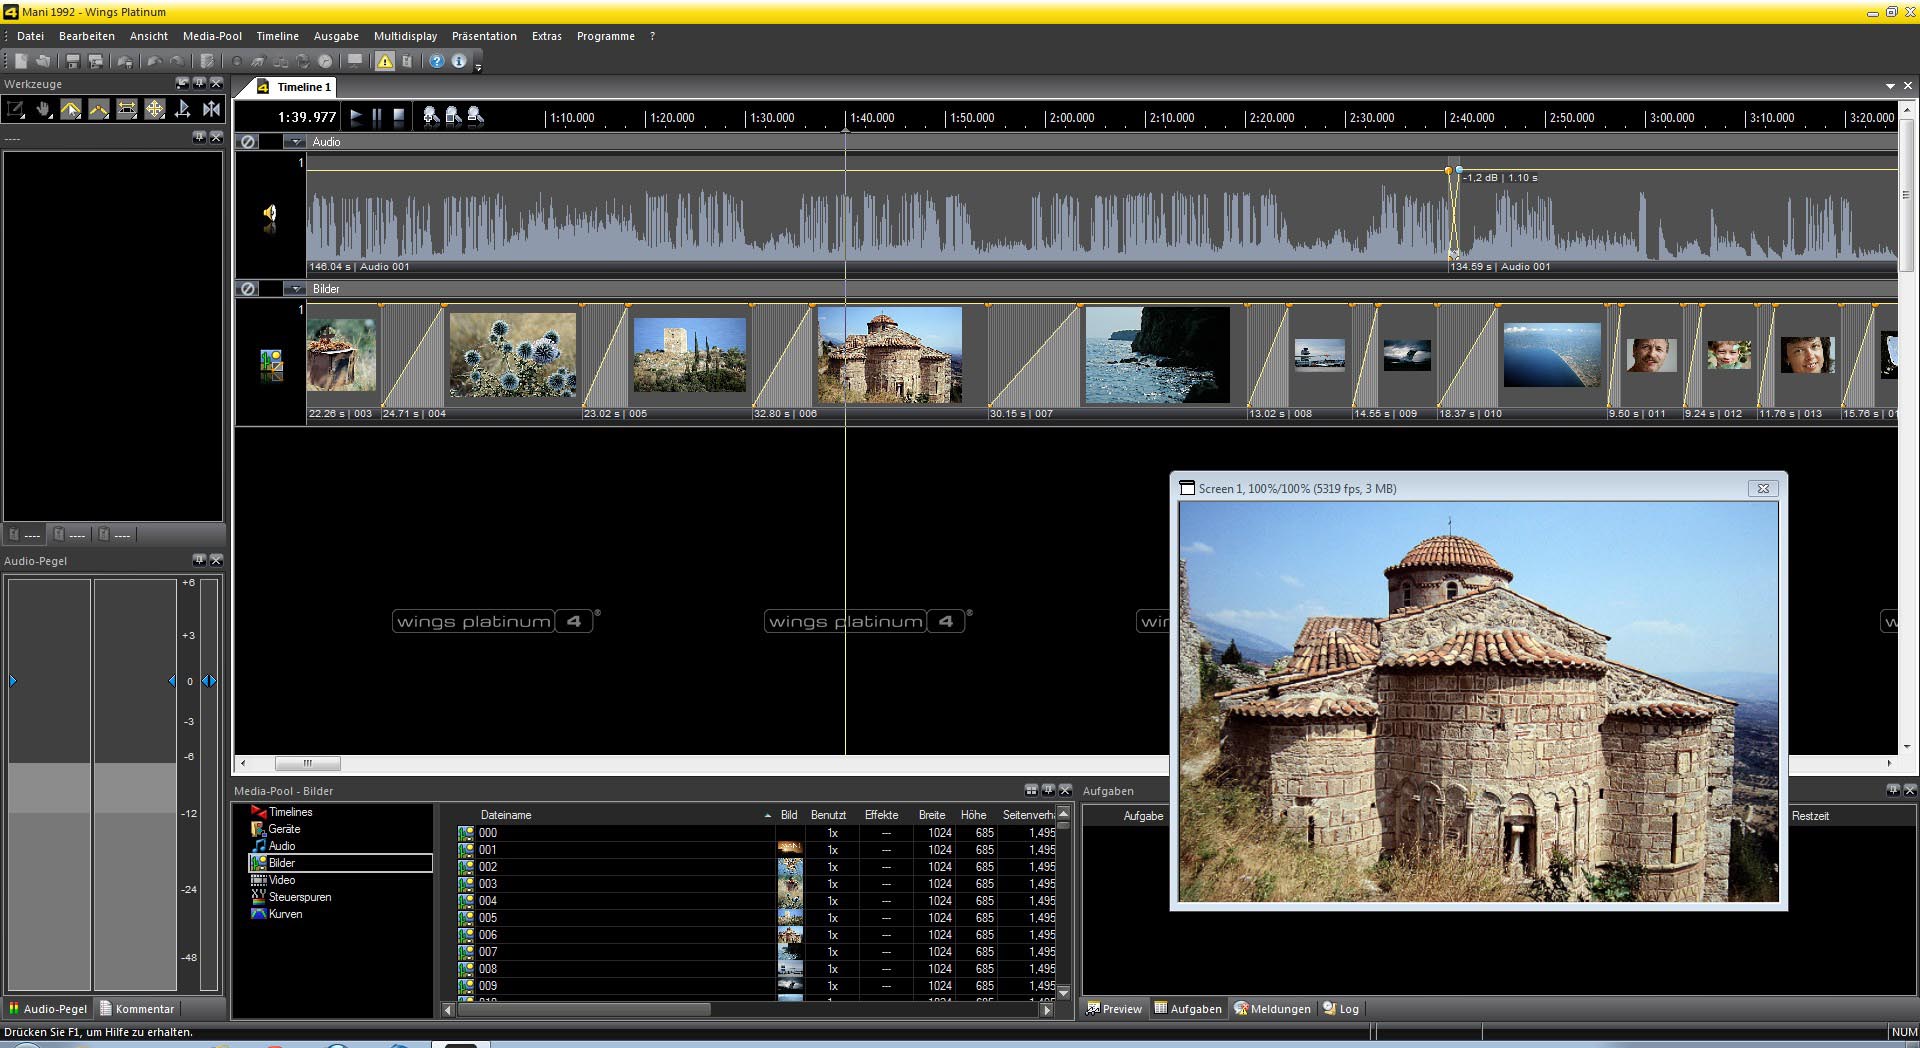This screenshot has height=1048, width=1920.
Task: Start playback with the play button
Action: tap(356, 117)
